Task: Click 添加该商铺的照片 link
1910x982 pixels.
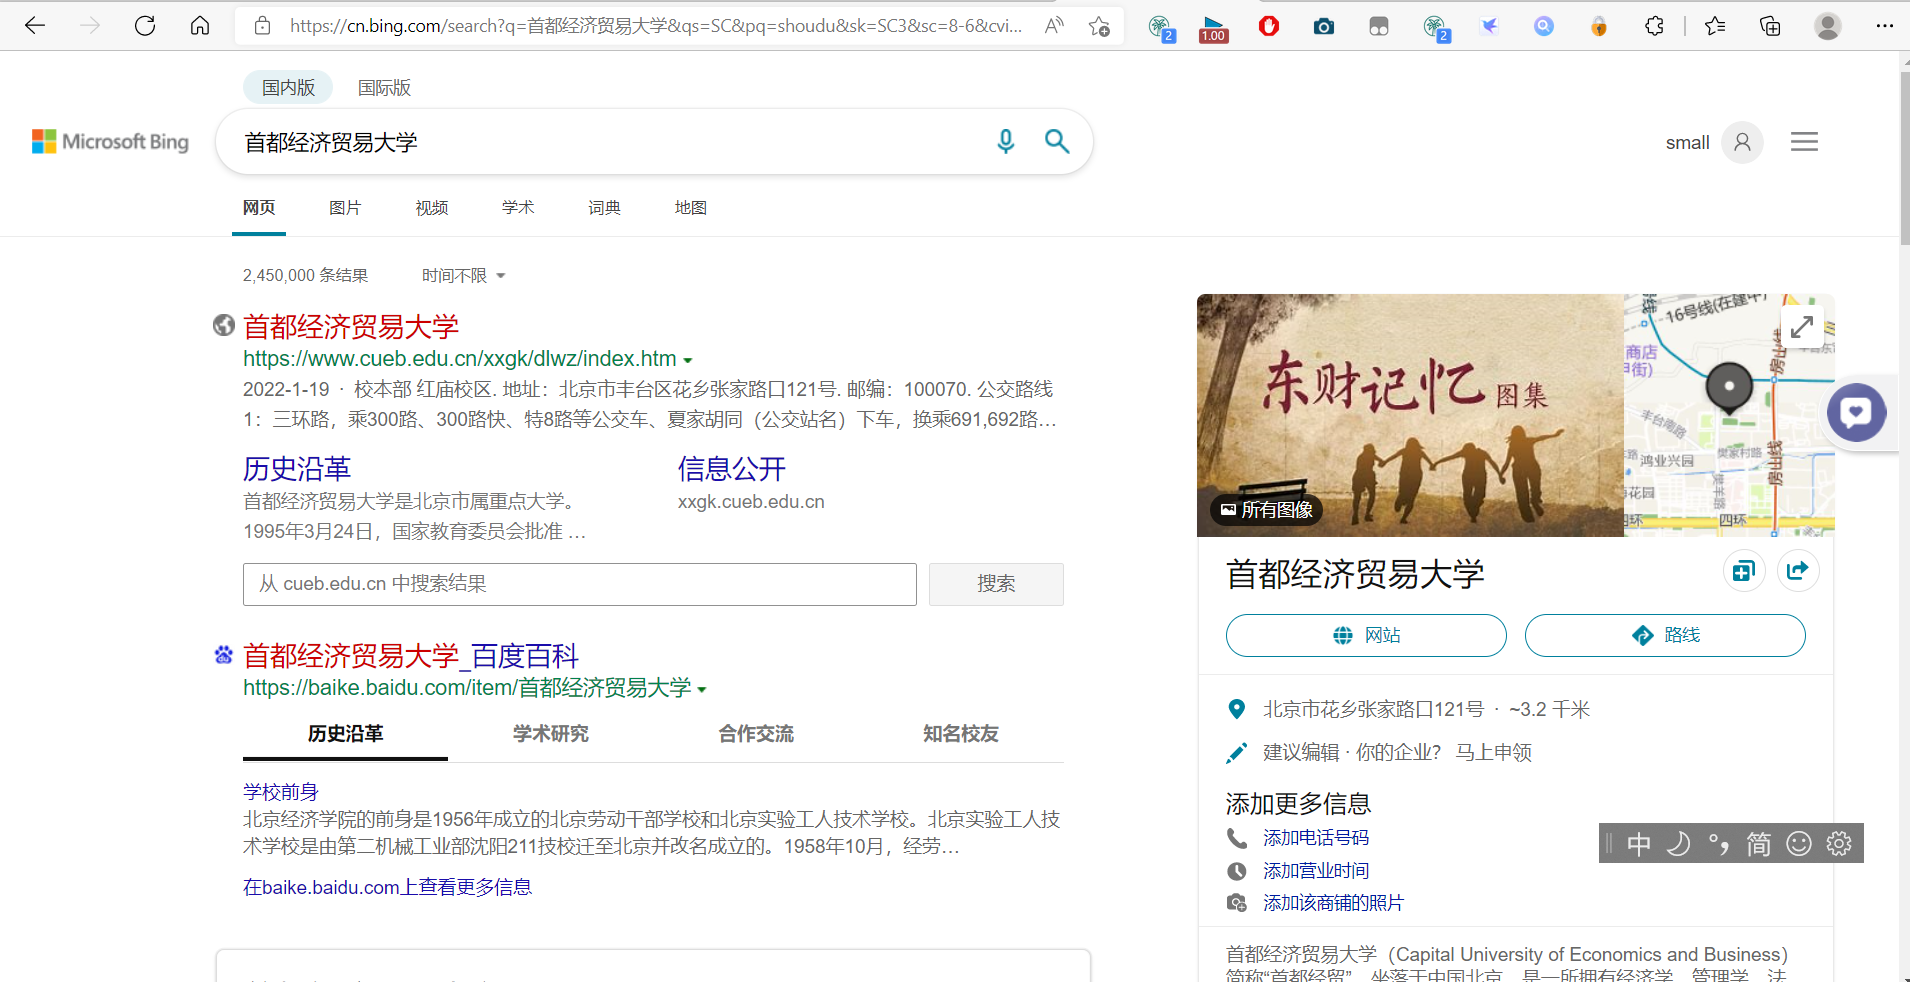Action: point(1333,903)
